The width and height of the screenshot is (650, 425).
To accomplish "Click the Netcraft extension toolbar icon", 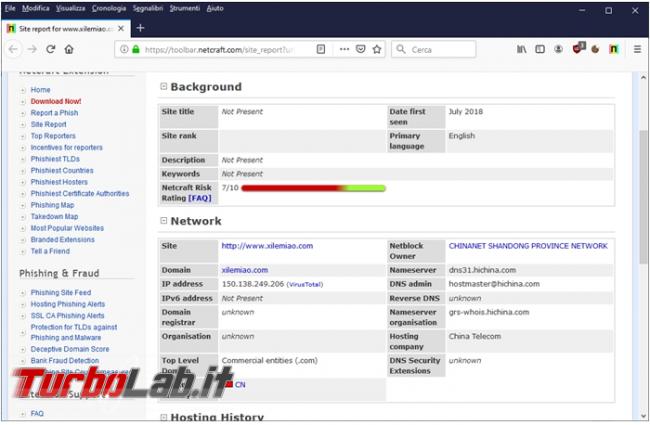I will [x=614, y=49].
